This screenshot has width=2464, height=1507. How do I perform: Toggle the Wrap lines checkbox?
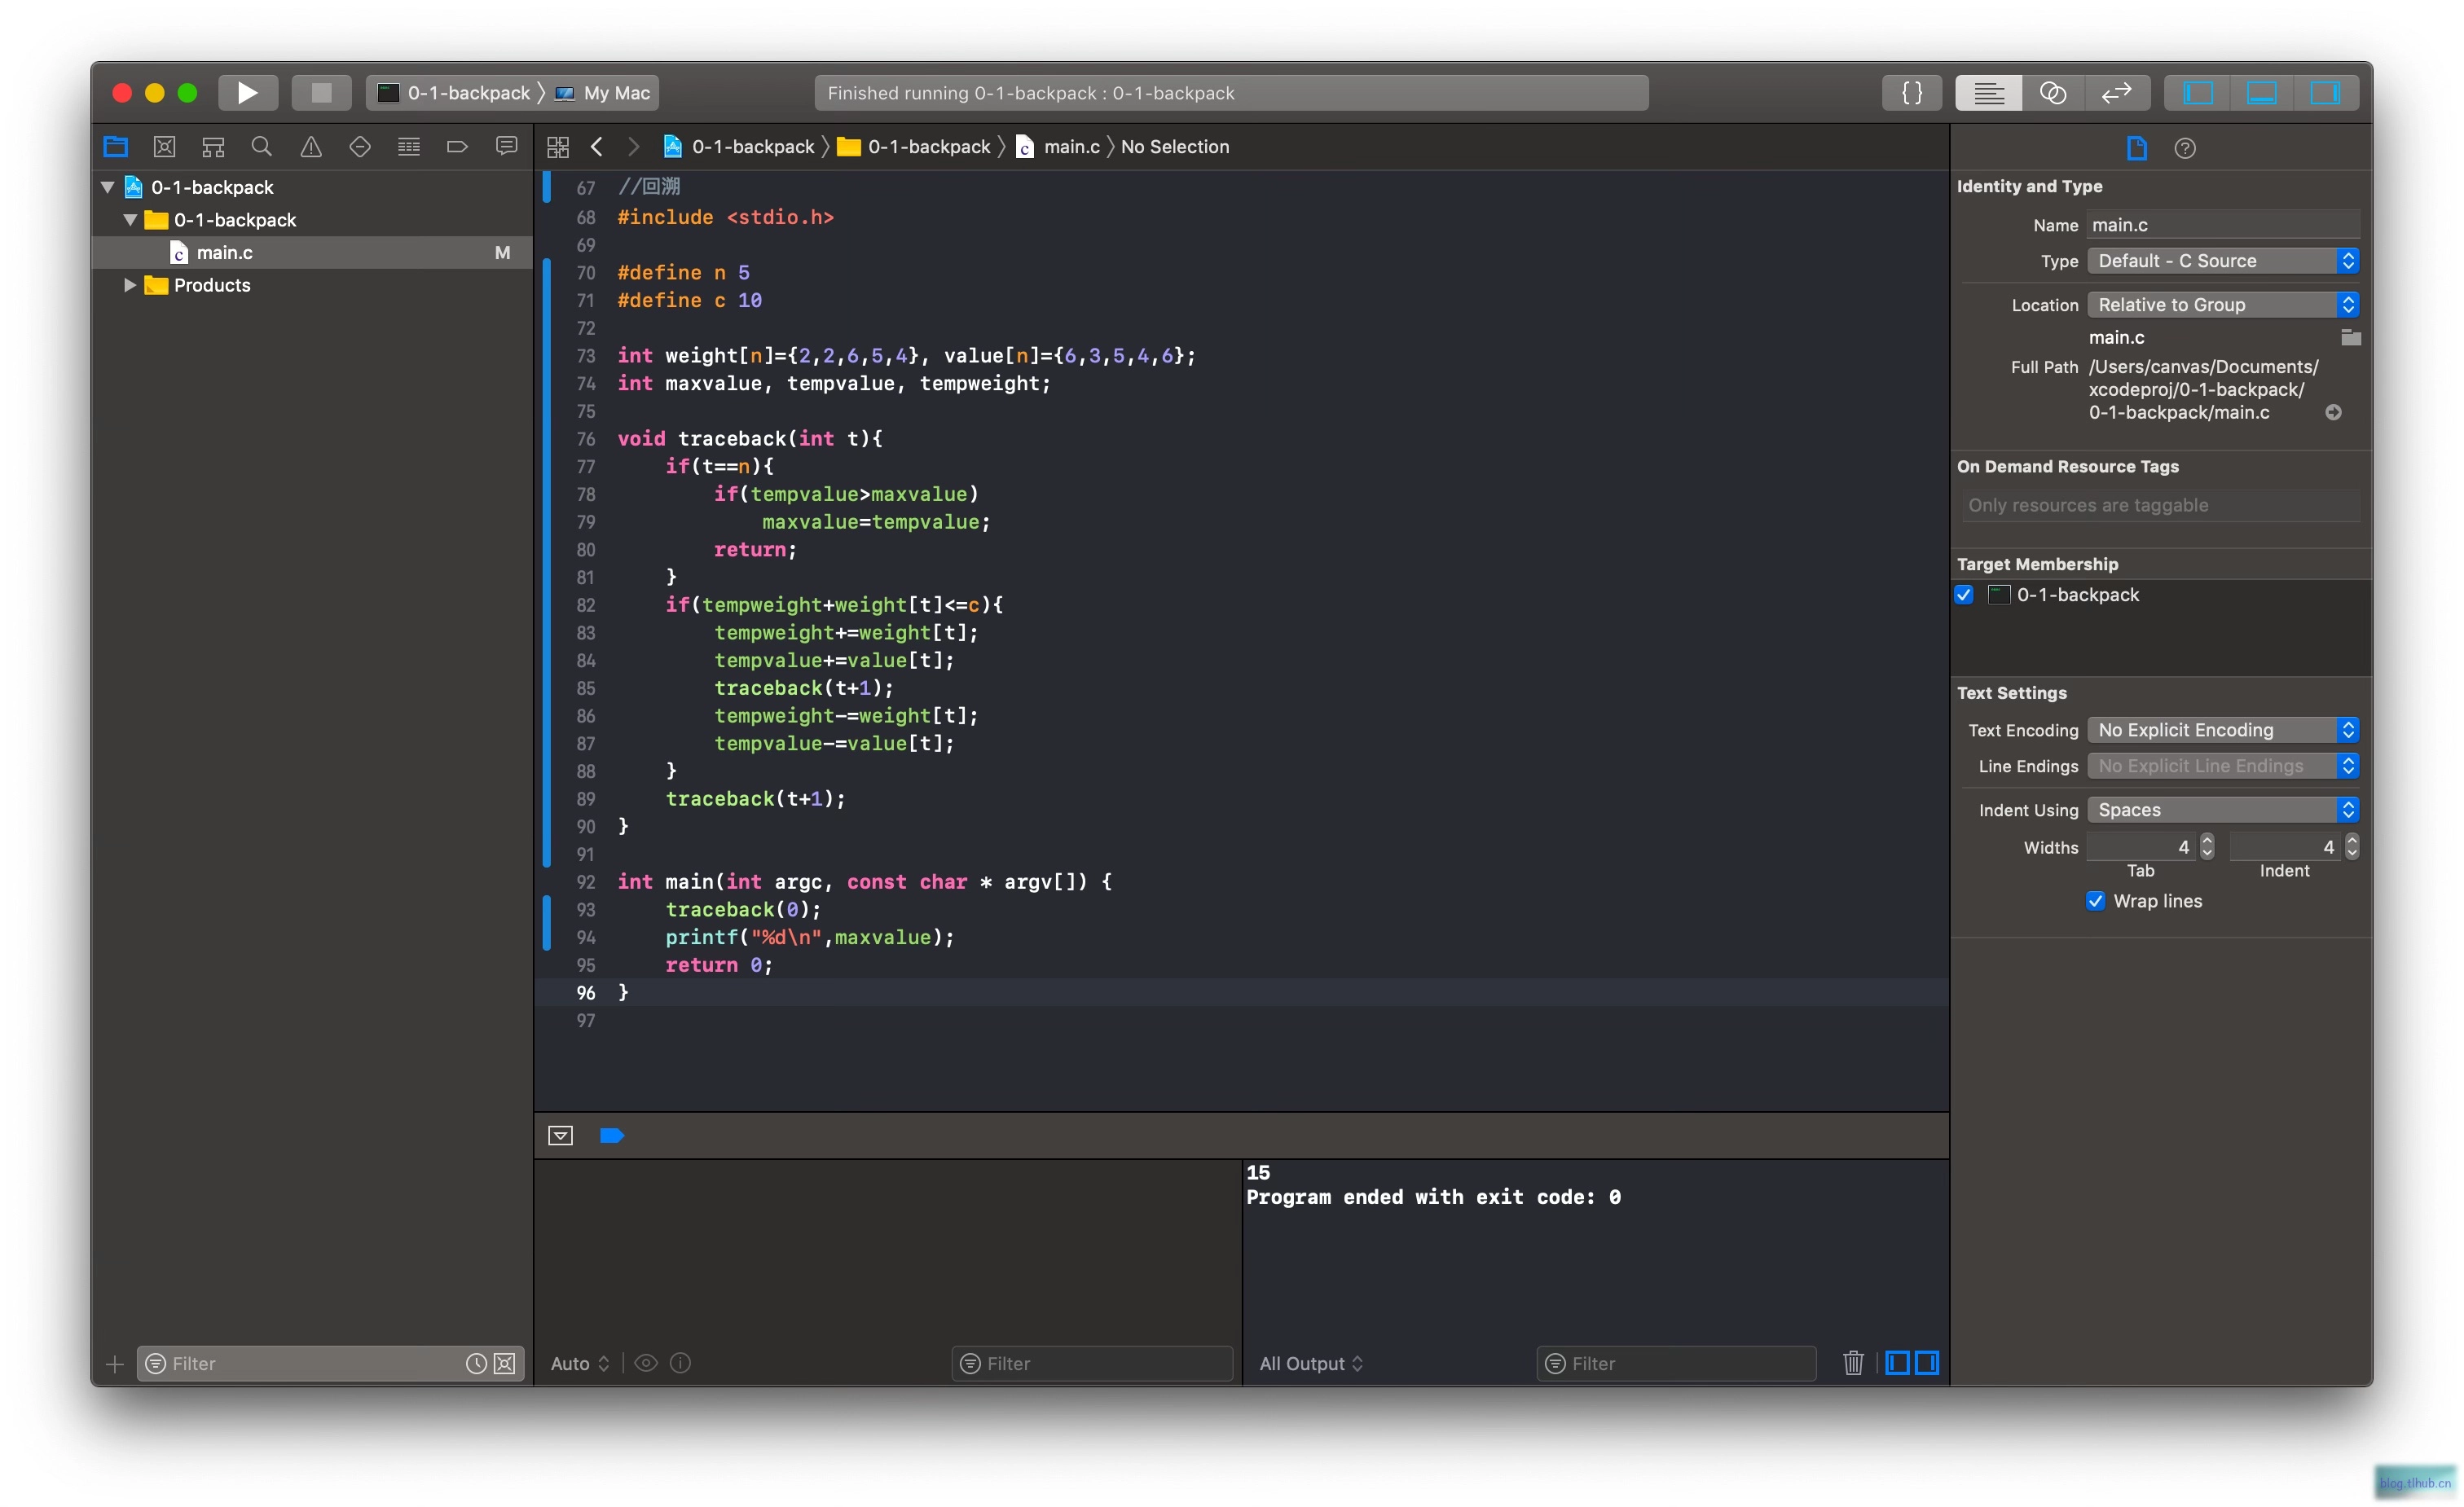point(2095,901)
